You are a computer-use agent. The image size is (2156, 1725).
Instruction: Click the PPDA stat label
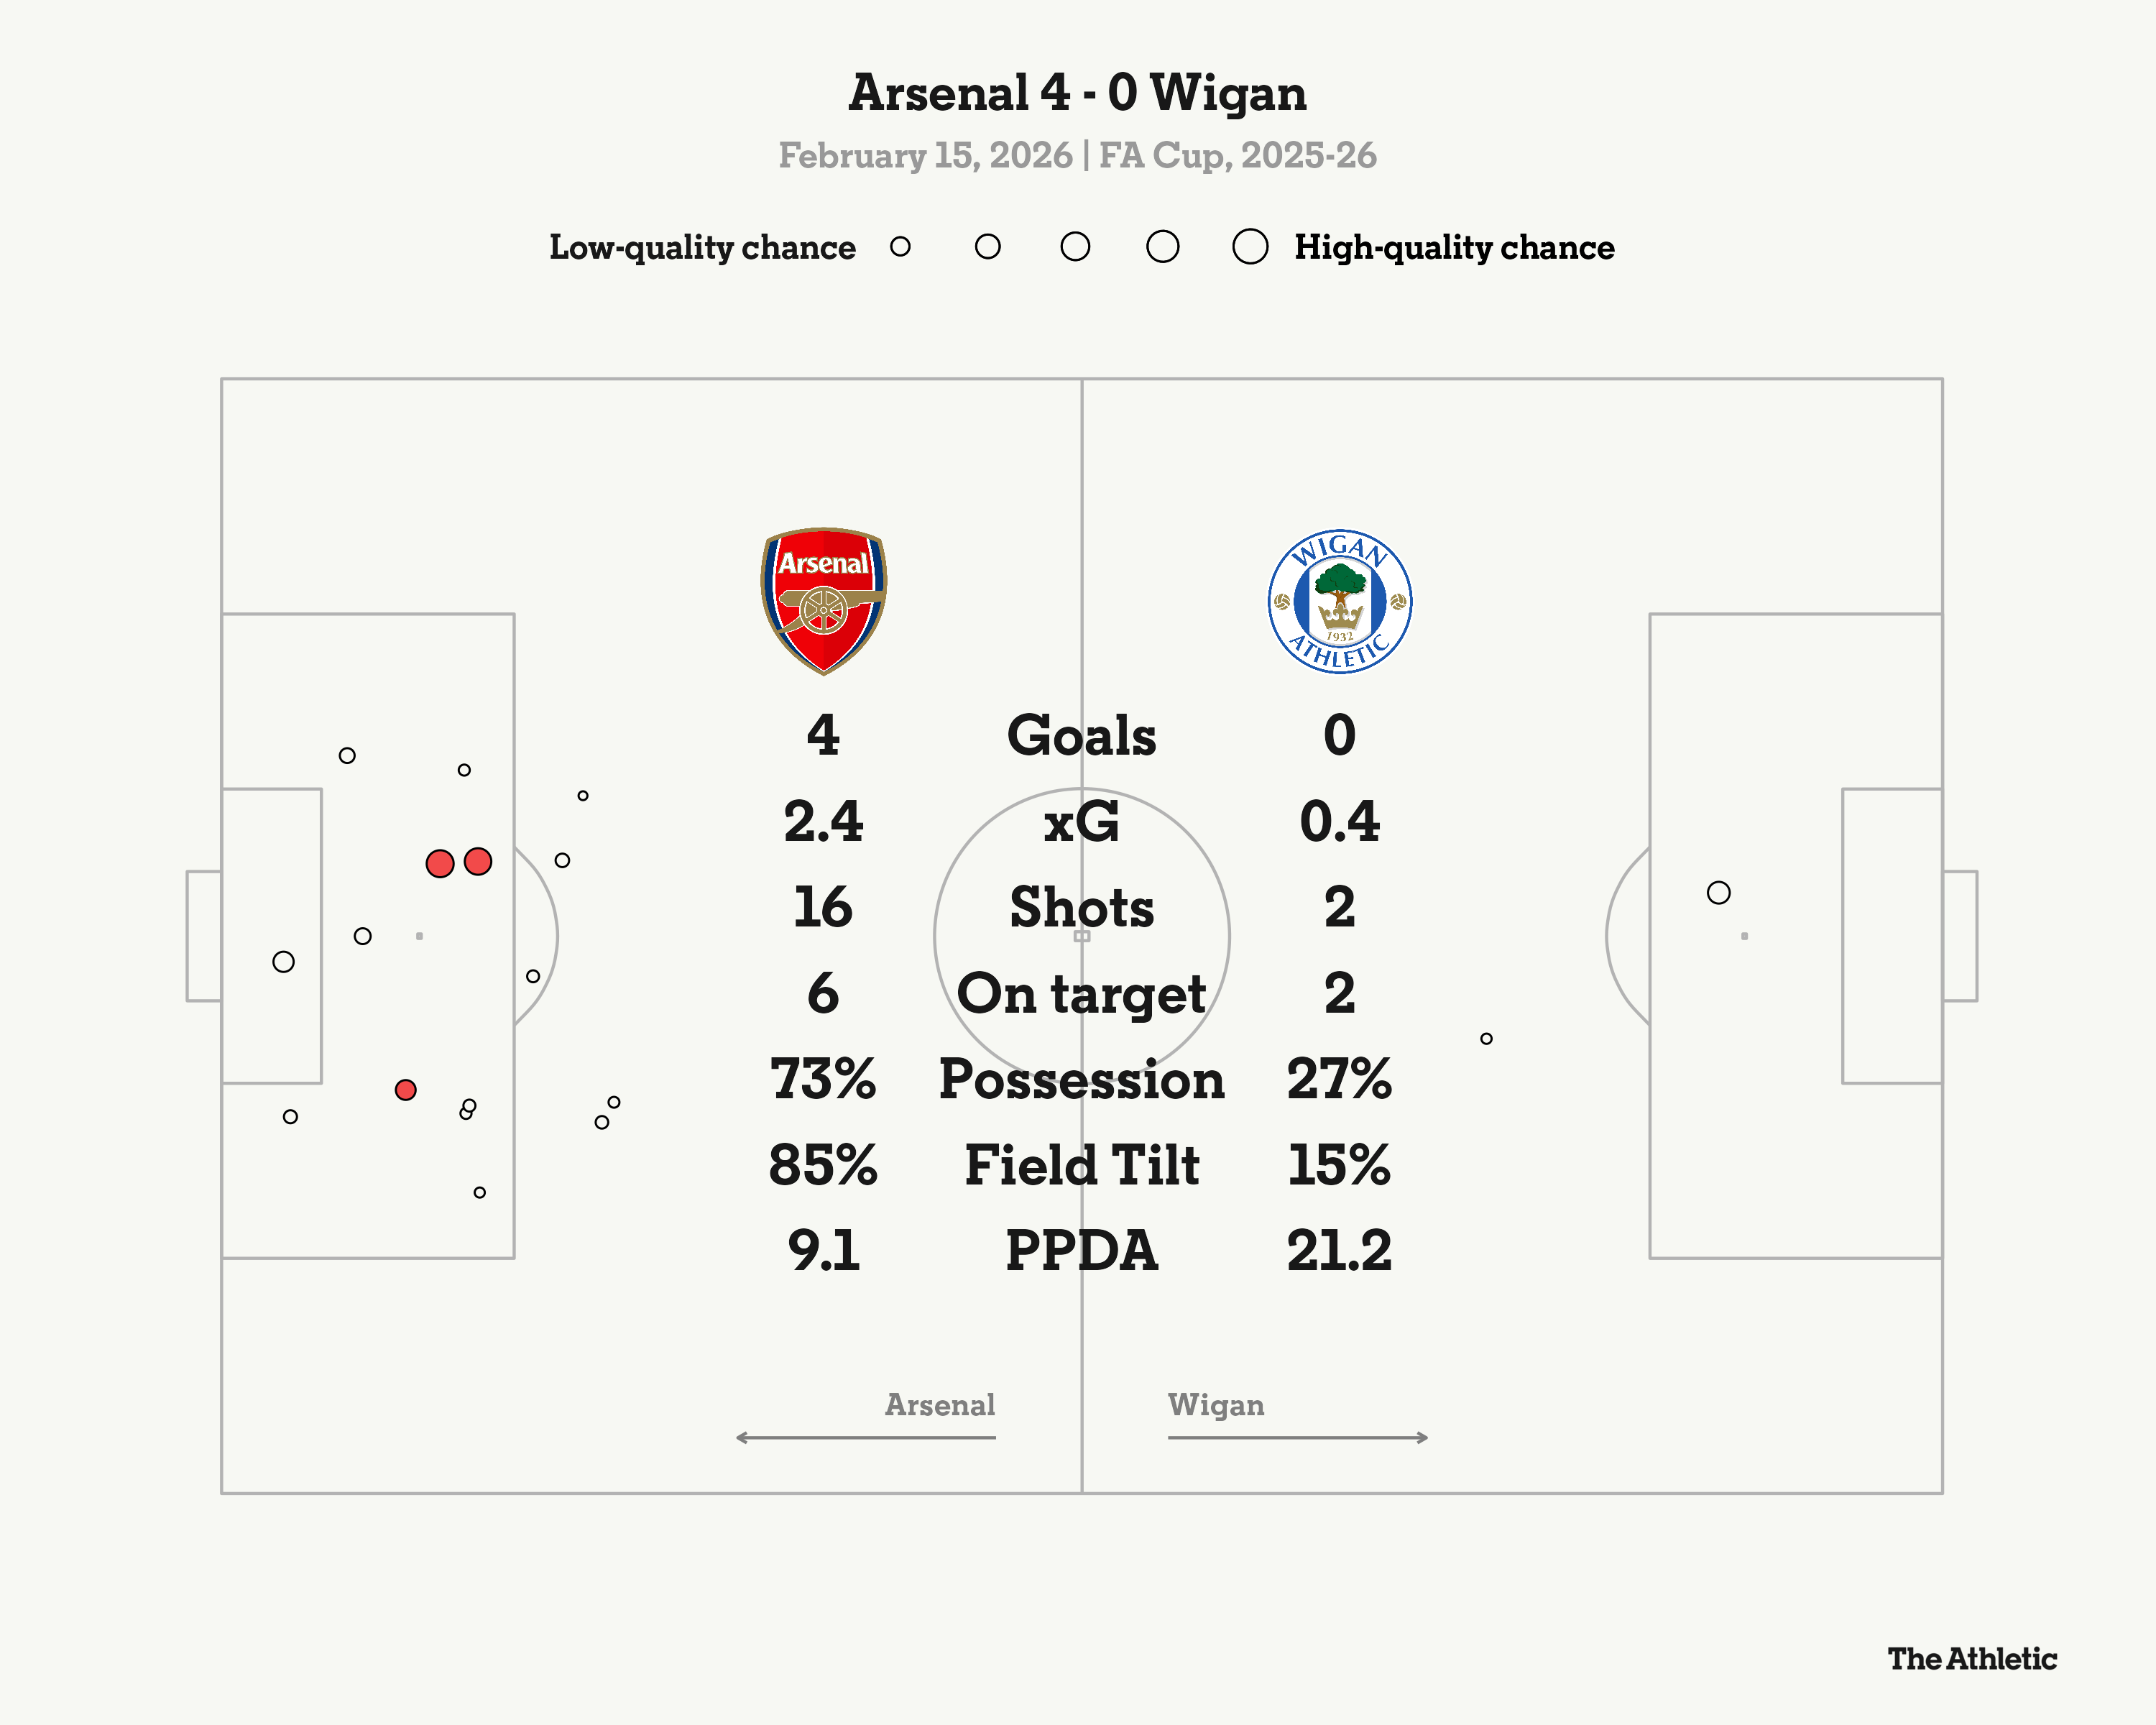tap(1081, 1251)
